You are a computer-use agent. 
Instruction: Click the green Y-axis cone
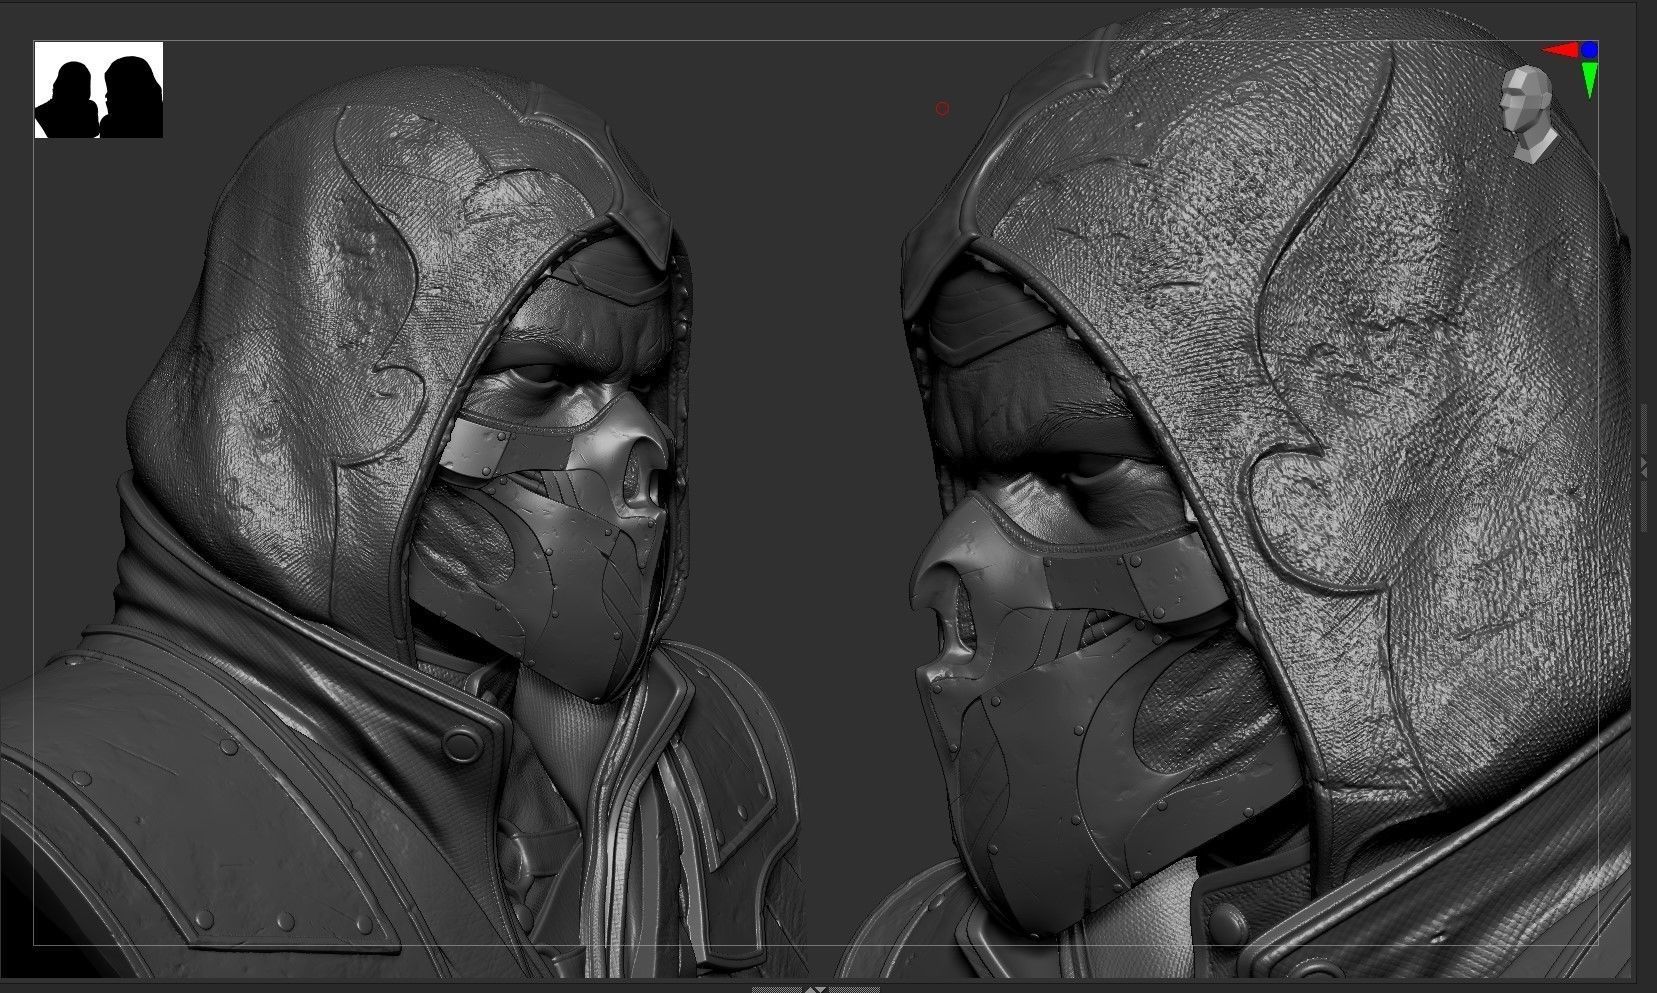pos(1589,80)
